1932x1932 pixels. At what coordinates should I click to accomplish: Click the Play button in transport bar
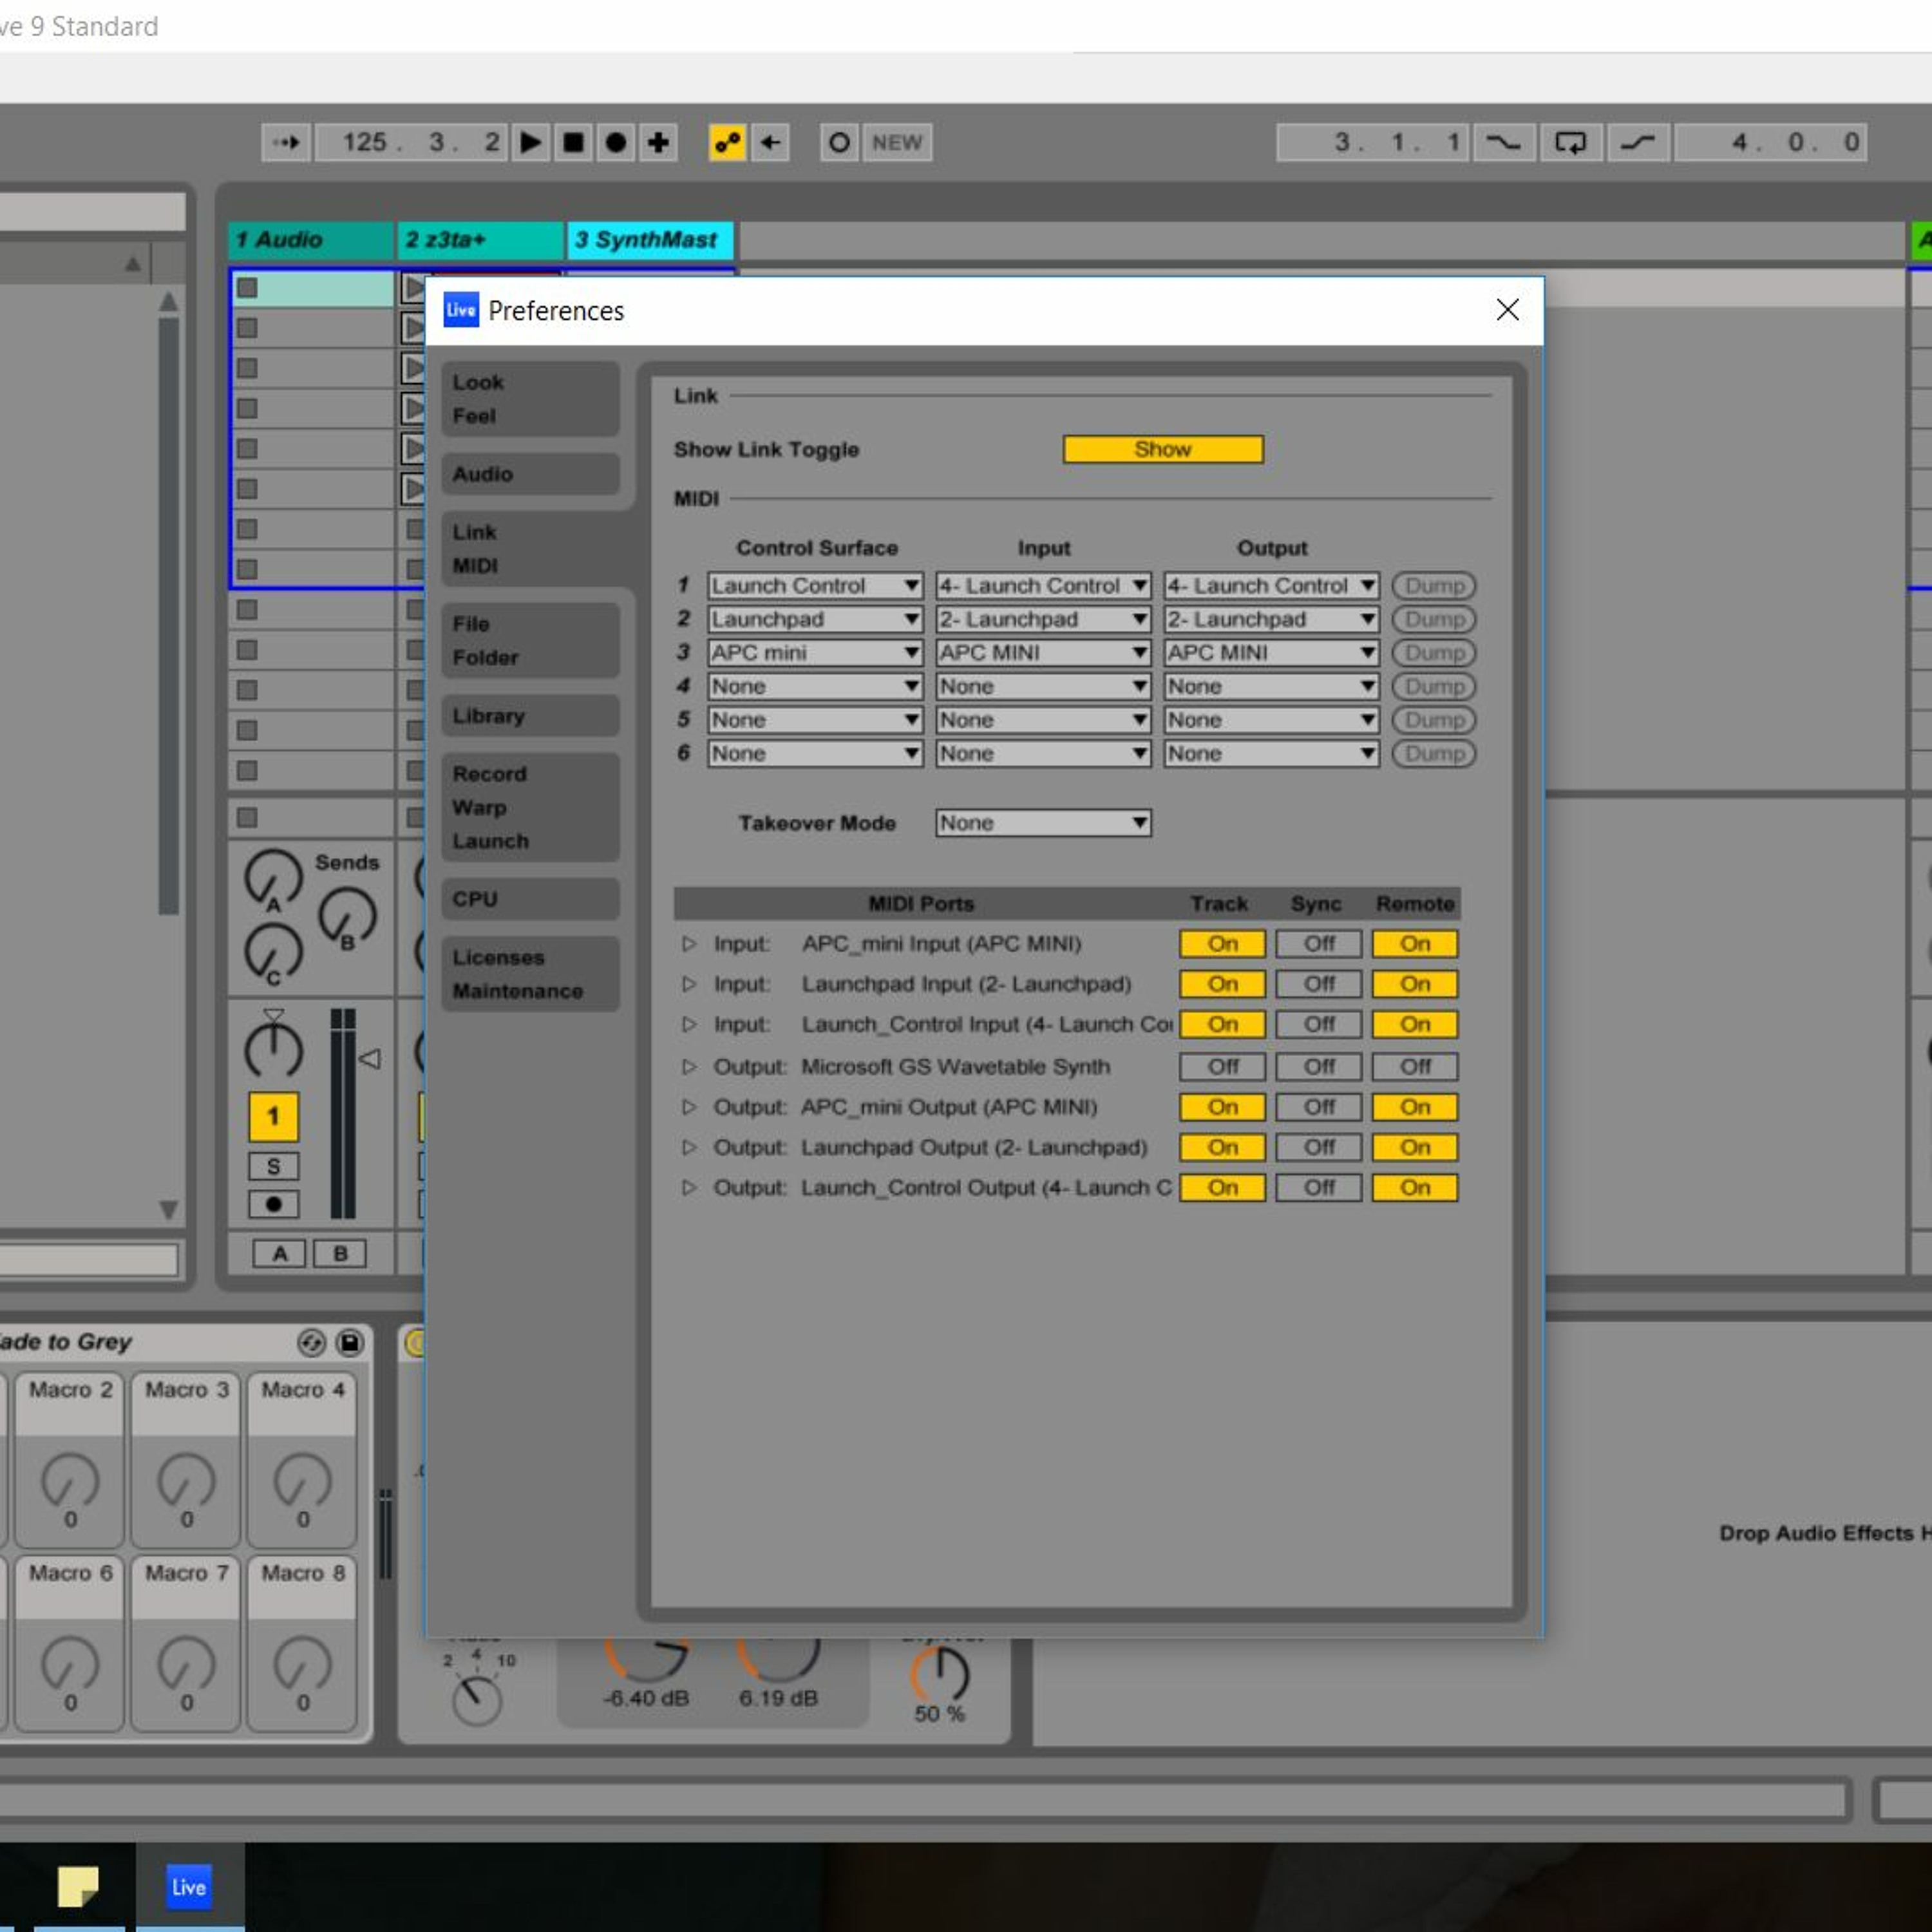pyautogui.click(x=531, y=142)
